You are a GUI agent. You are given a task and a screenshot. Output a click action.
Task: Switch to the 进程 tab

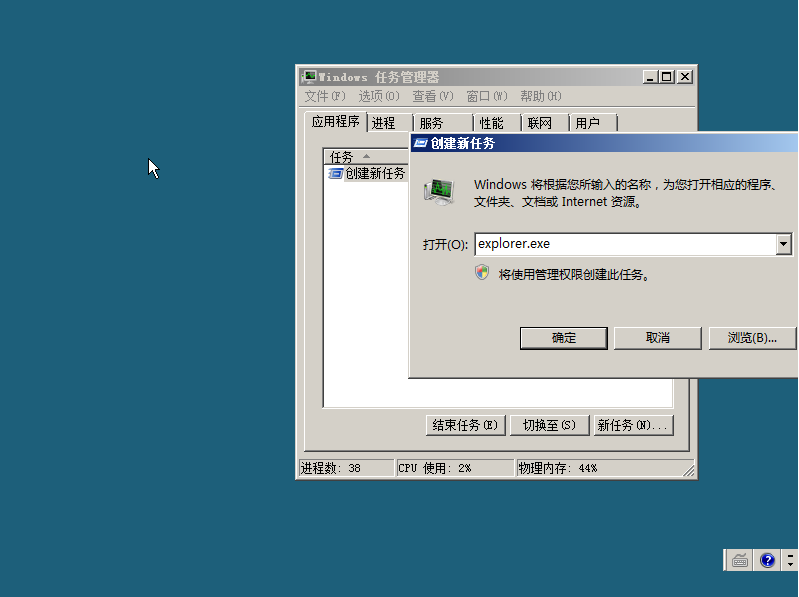tap(384, 123)
